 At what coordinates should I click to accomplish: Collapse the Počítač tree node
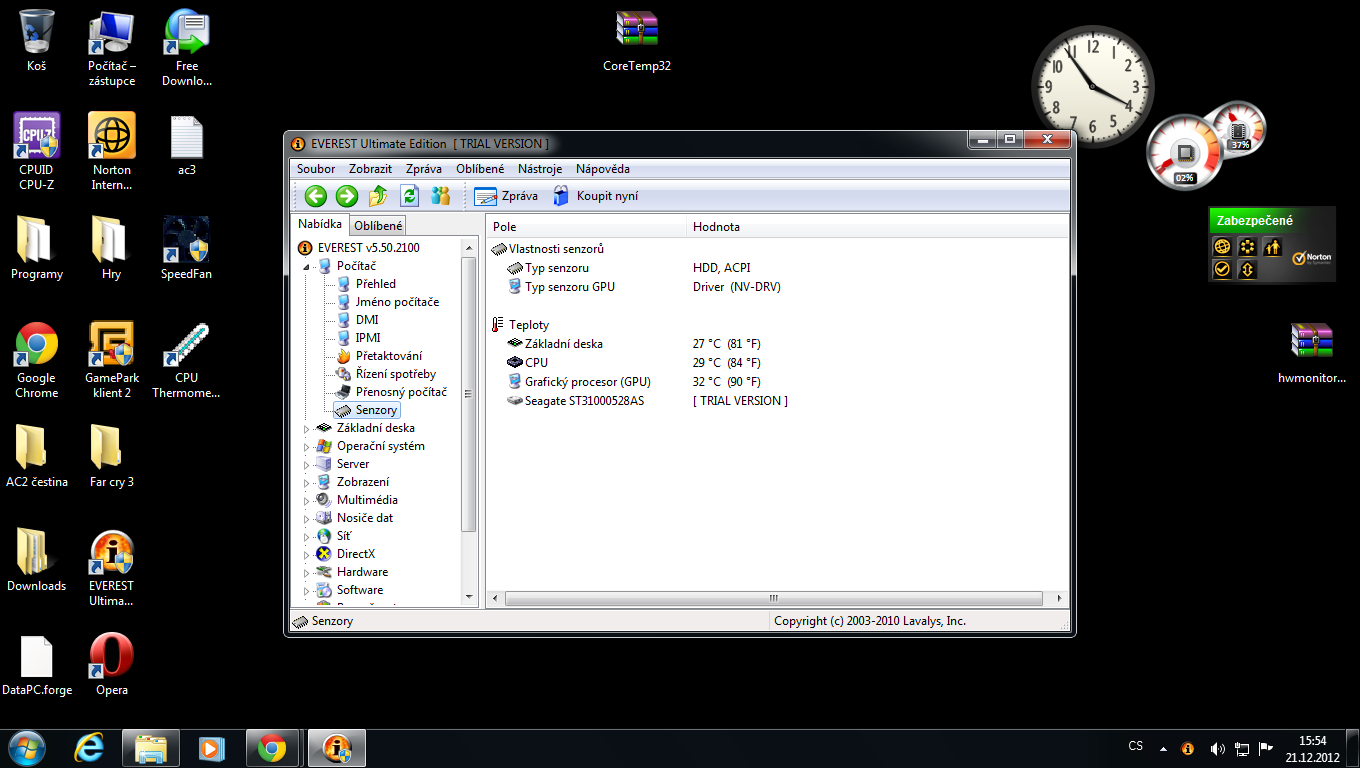pyautogui.click(x=307, y=266)
